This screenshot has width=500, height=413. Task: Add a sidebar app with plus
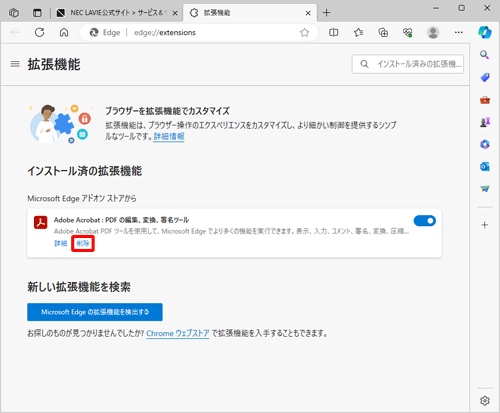(x=485, y=225)
